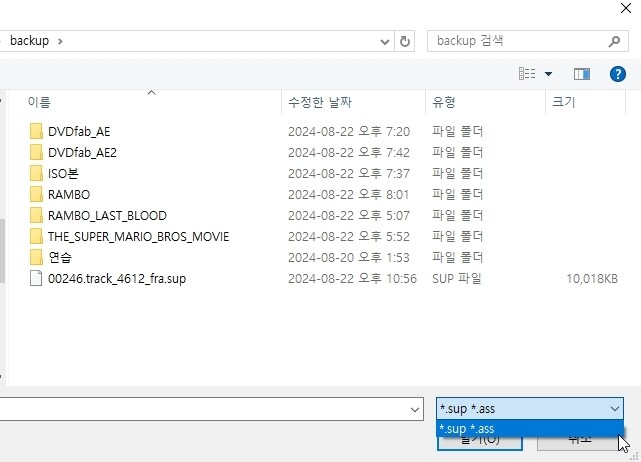This screenshot has width=641, height=462.
Task: Open the help question mark icon
Action: click(618, 74)
